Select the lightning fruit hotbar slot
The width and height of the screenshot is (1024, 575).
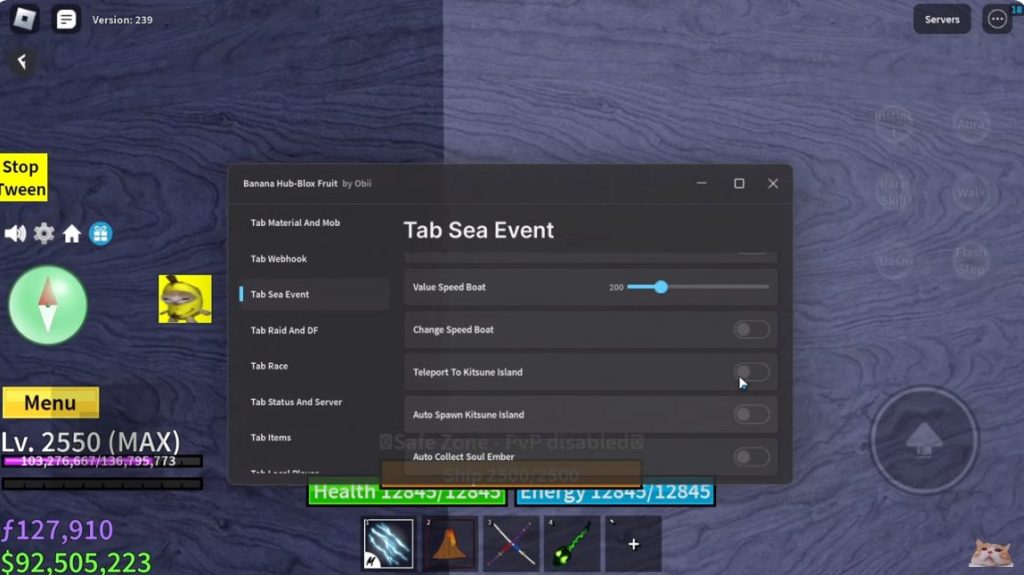point(389,544)
